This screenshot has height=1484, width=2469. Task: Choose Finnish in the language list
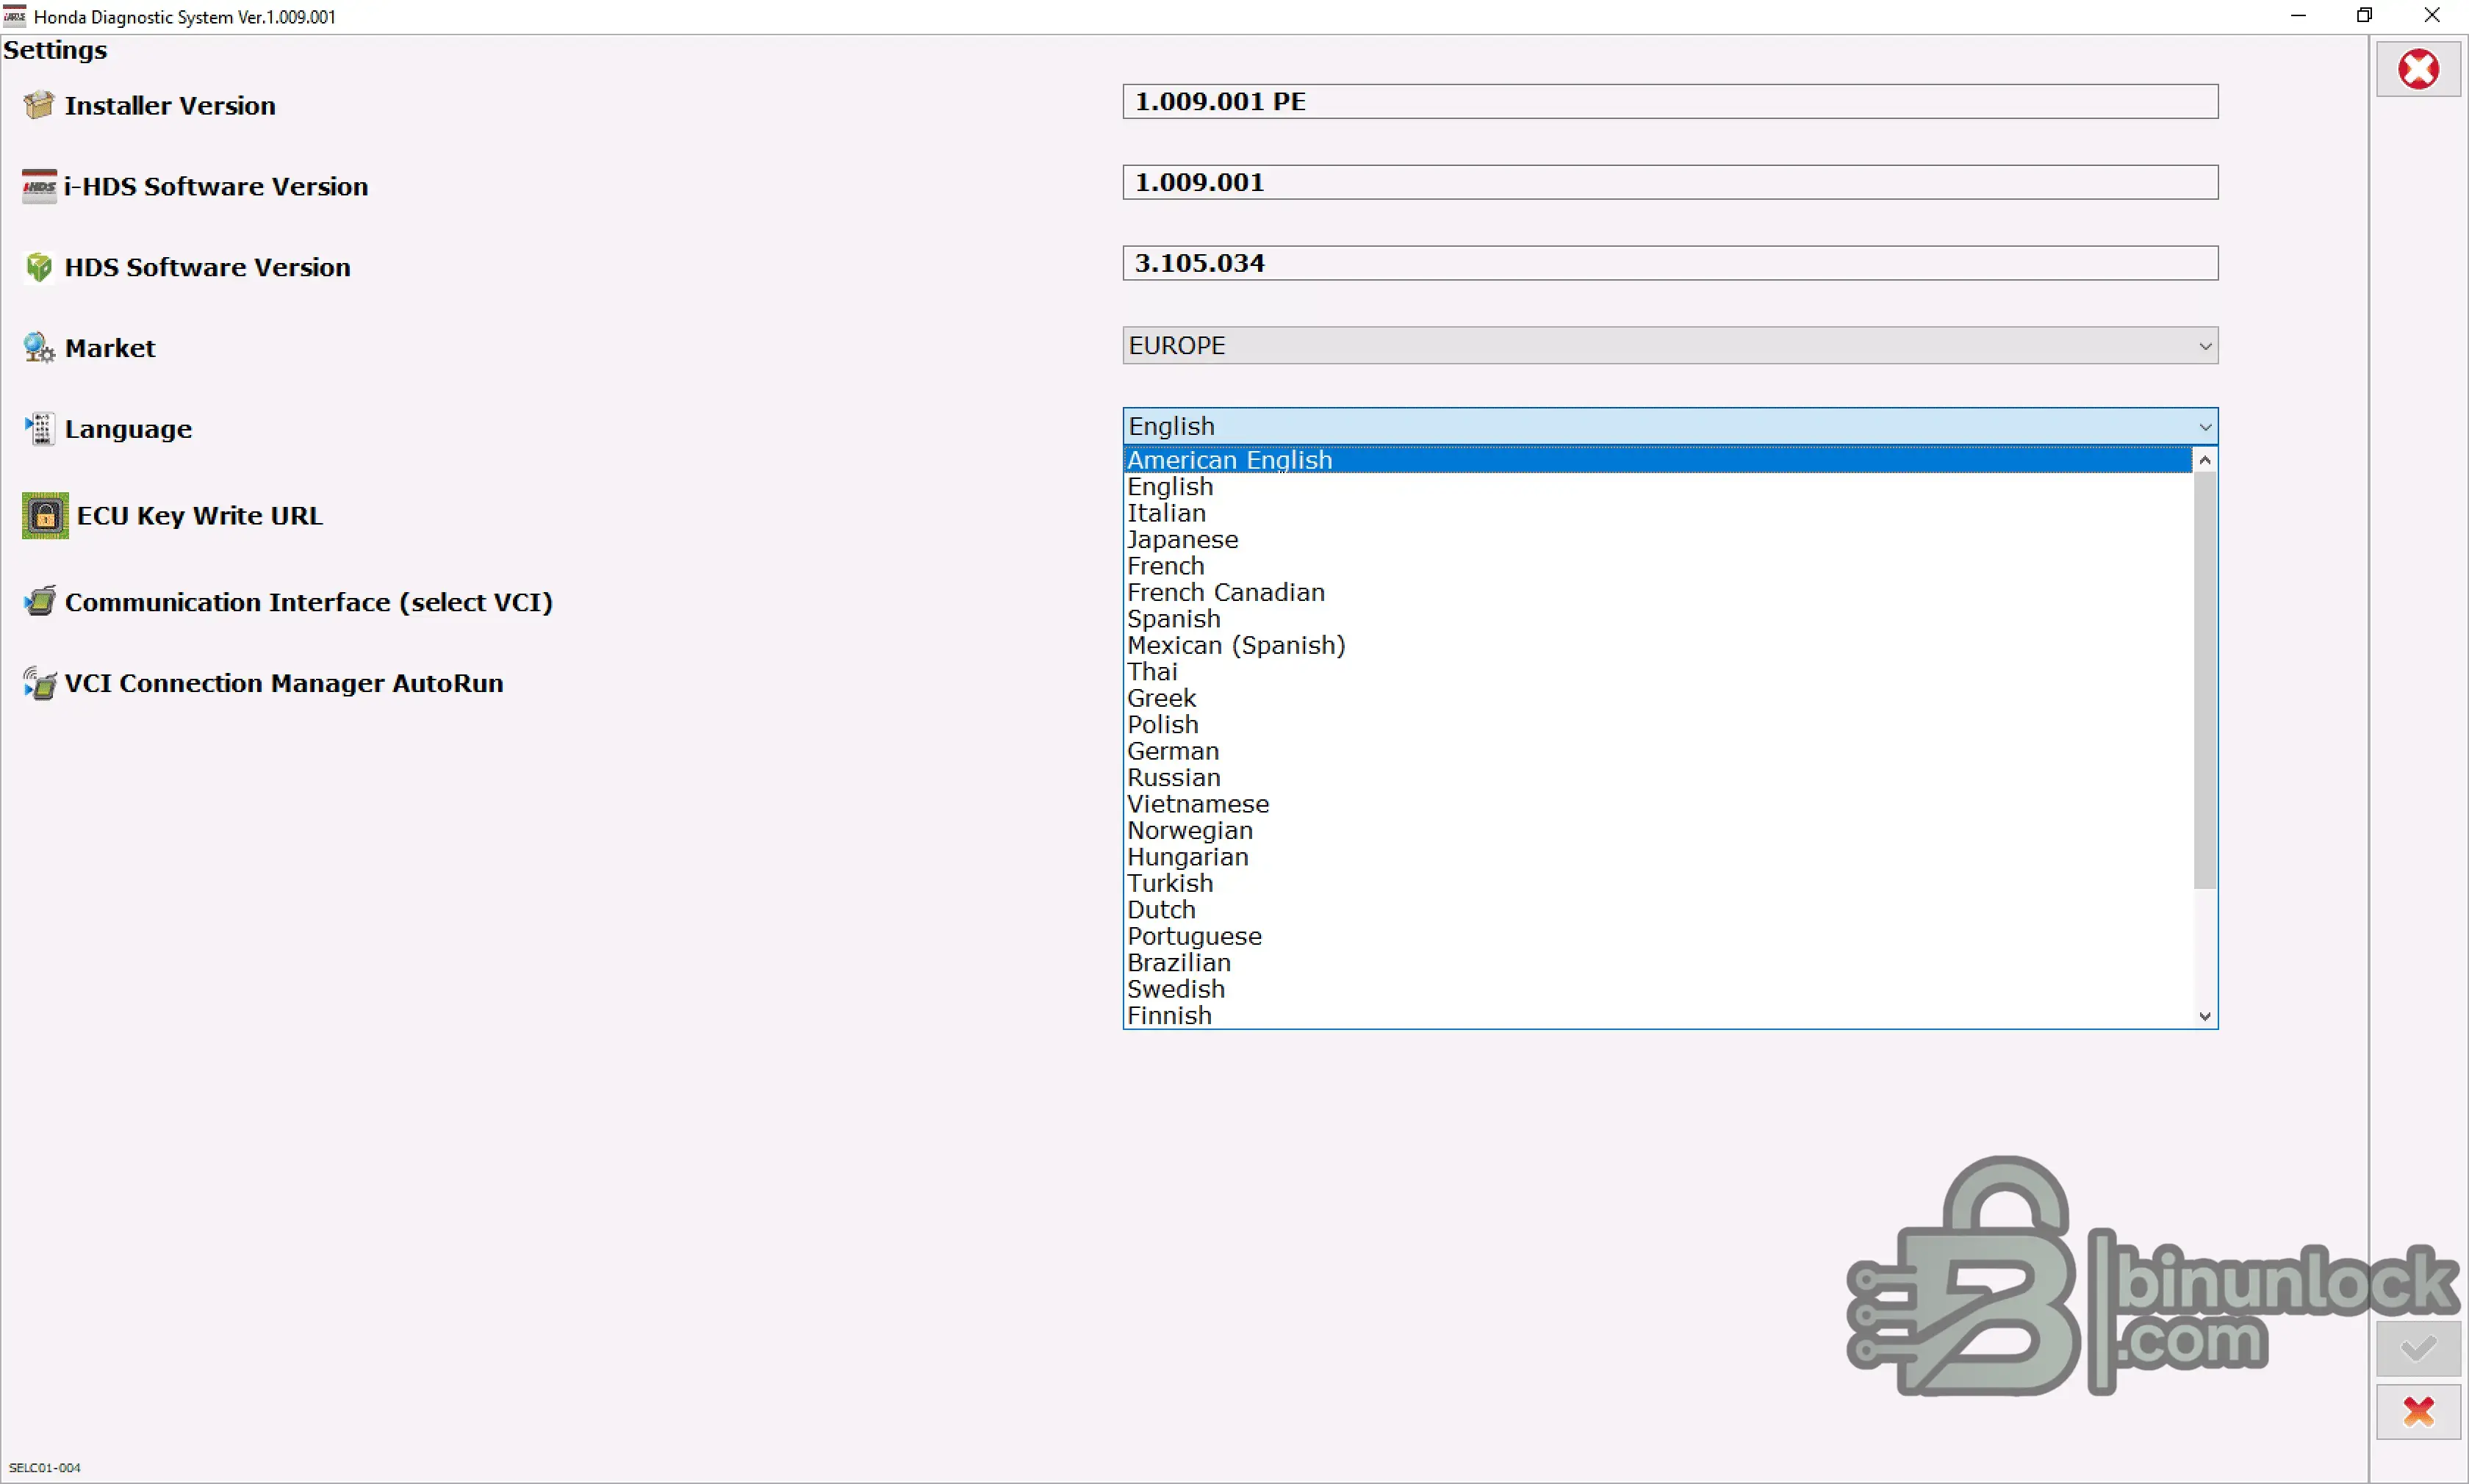point(1658,1016)
